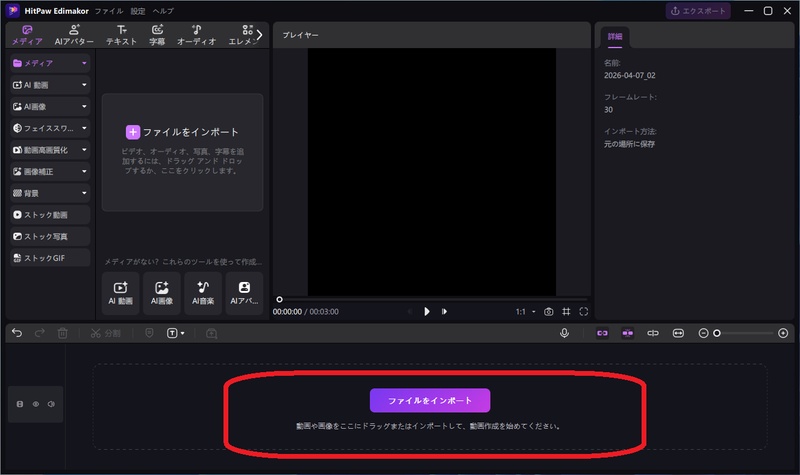
Task: Click the エクスポート button
Action: click(x=698, y=11)
